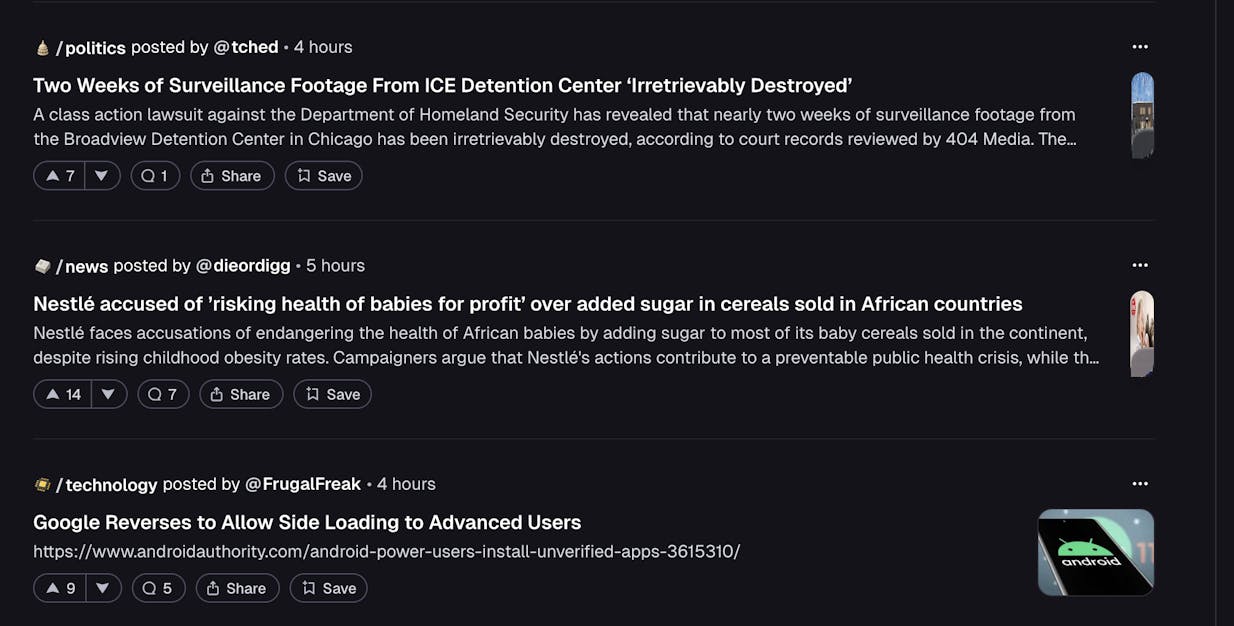Go to the /technology community
The image size is (1234, 626).
click(107, 484)
